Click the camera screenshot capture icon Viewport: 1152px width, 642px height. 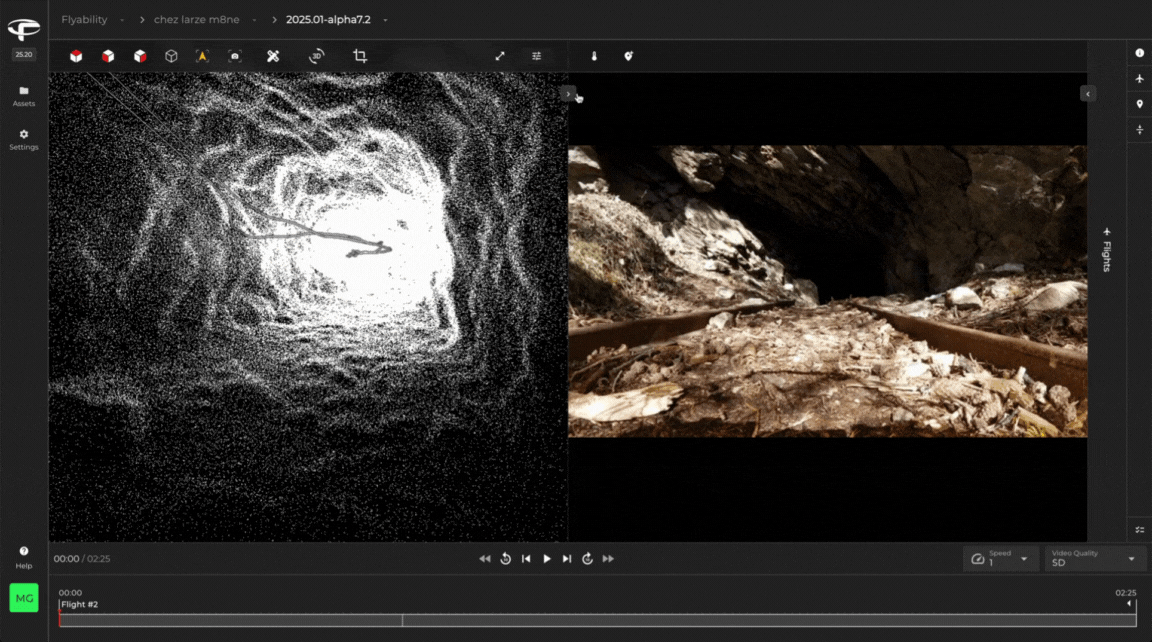pos(235,56)
